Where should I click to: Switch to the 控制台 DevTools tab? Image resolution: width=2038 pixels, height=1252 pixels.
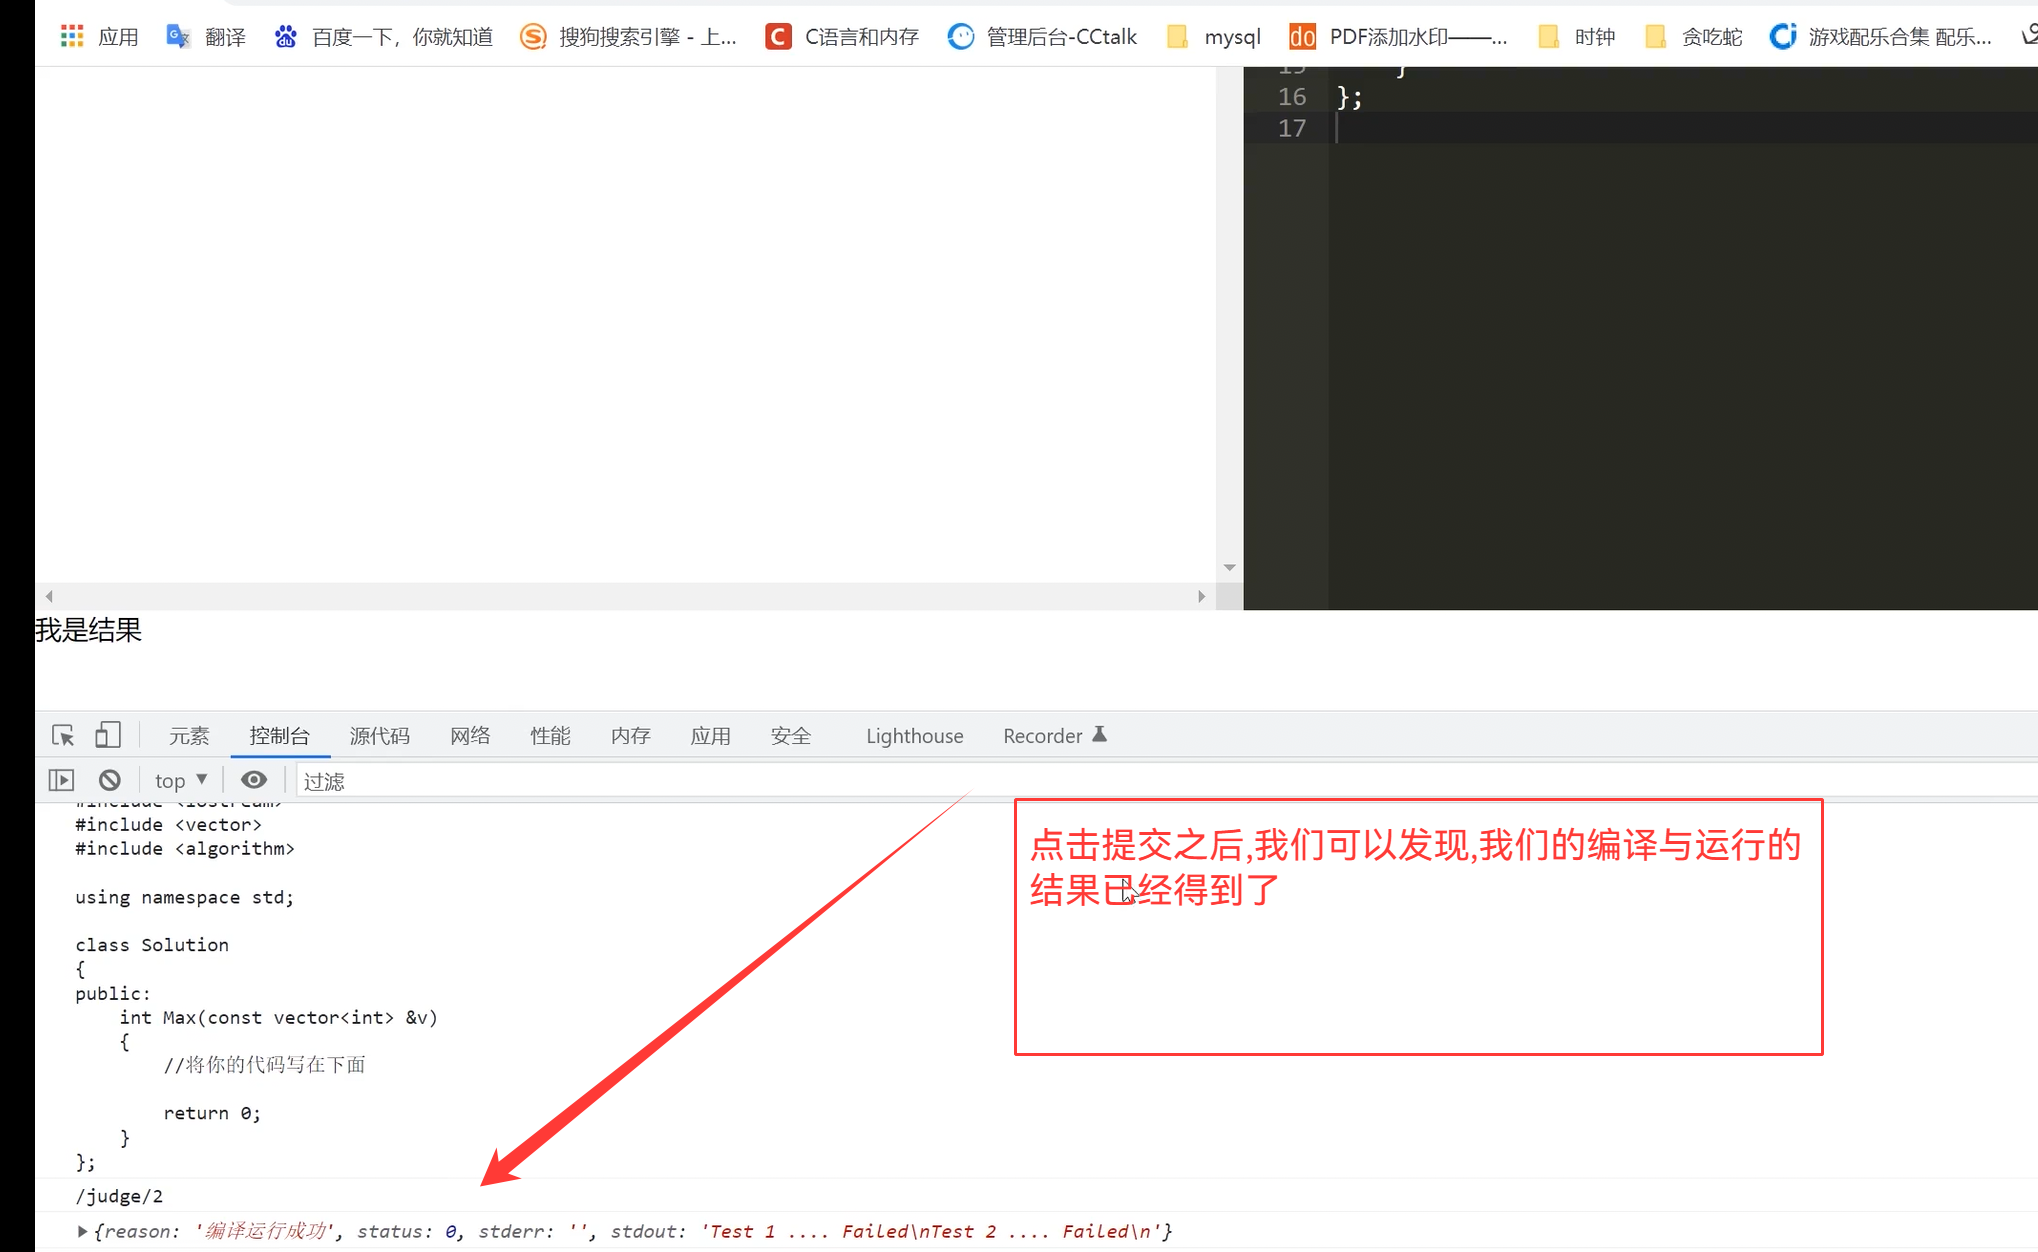(279, 736)
